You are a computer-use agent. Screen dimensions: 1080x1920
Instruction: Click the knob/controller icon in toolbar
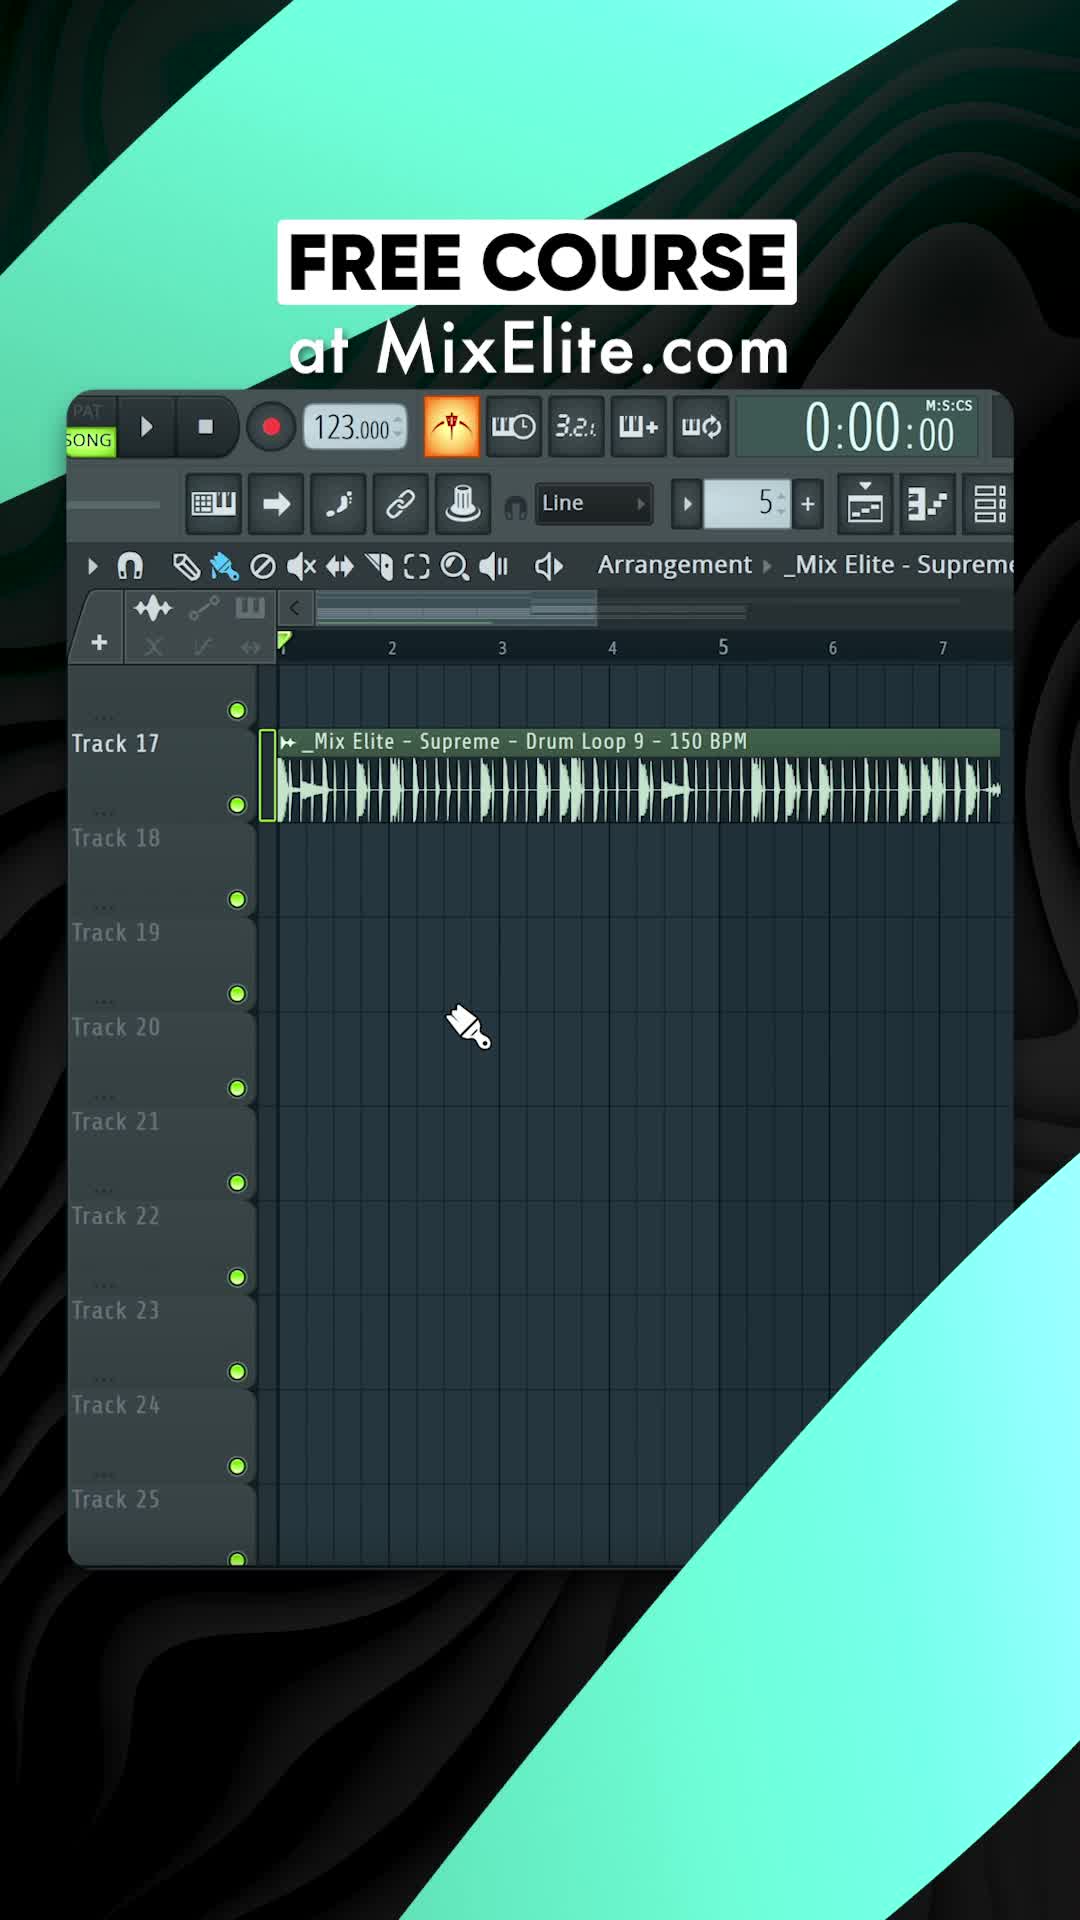tap(462, 503)
